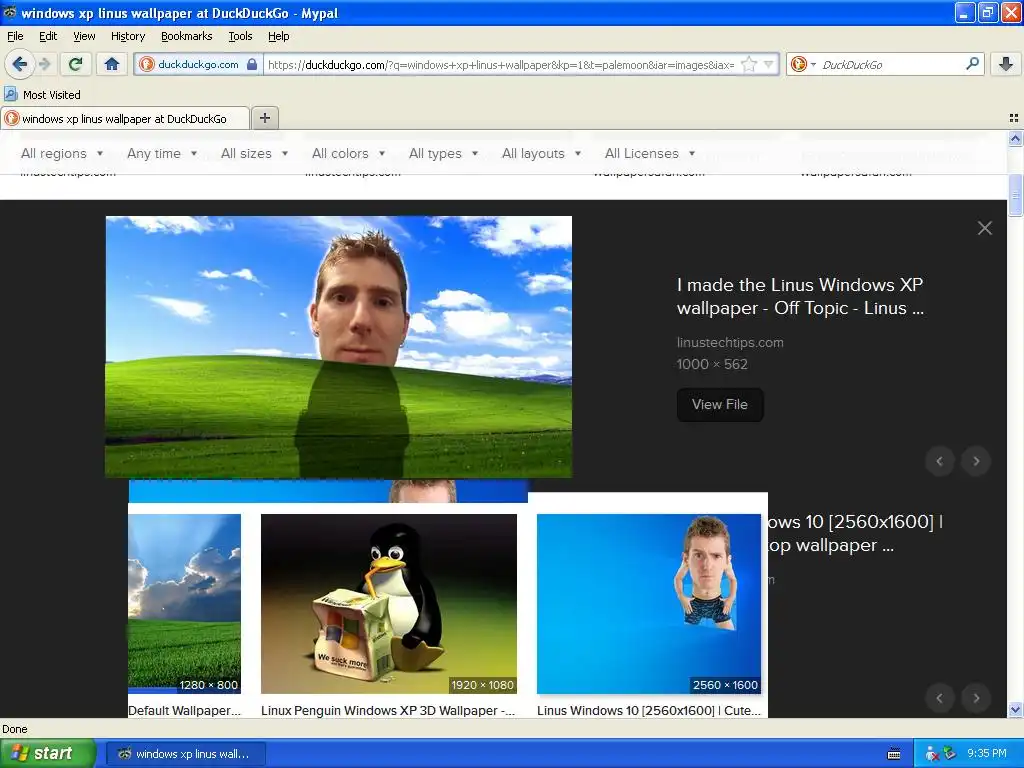Expand the All Licenses filter

[x=650, y=153]
